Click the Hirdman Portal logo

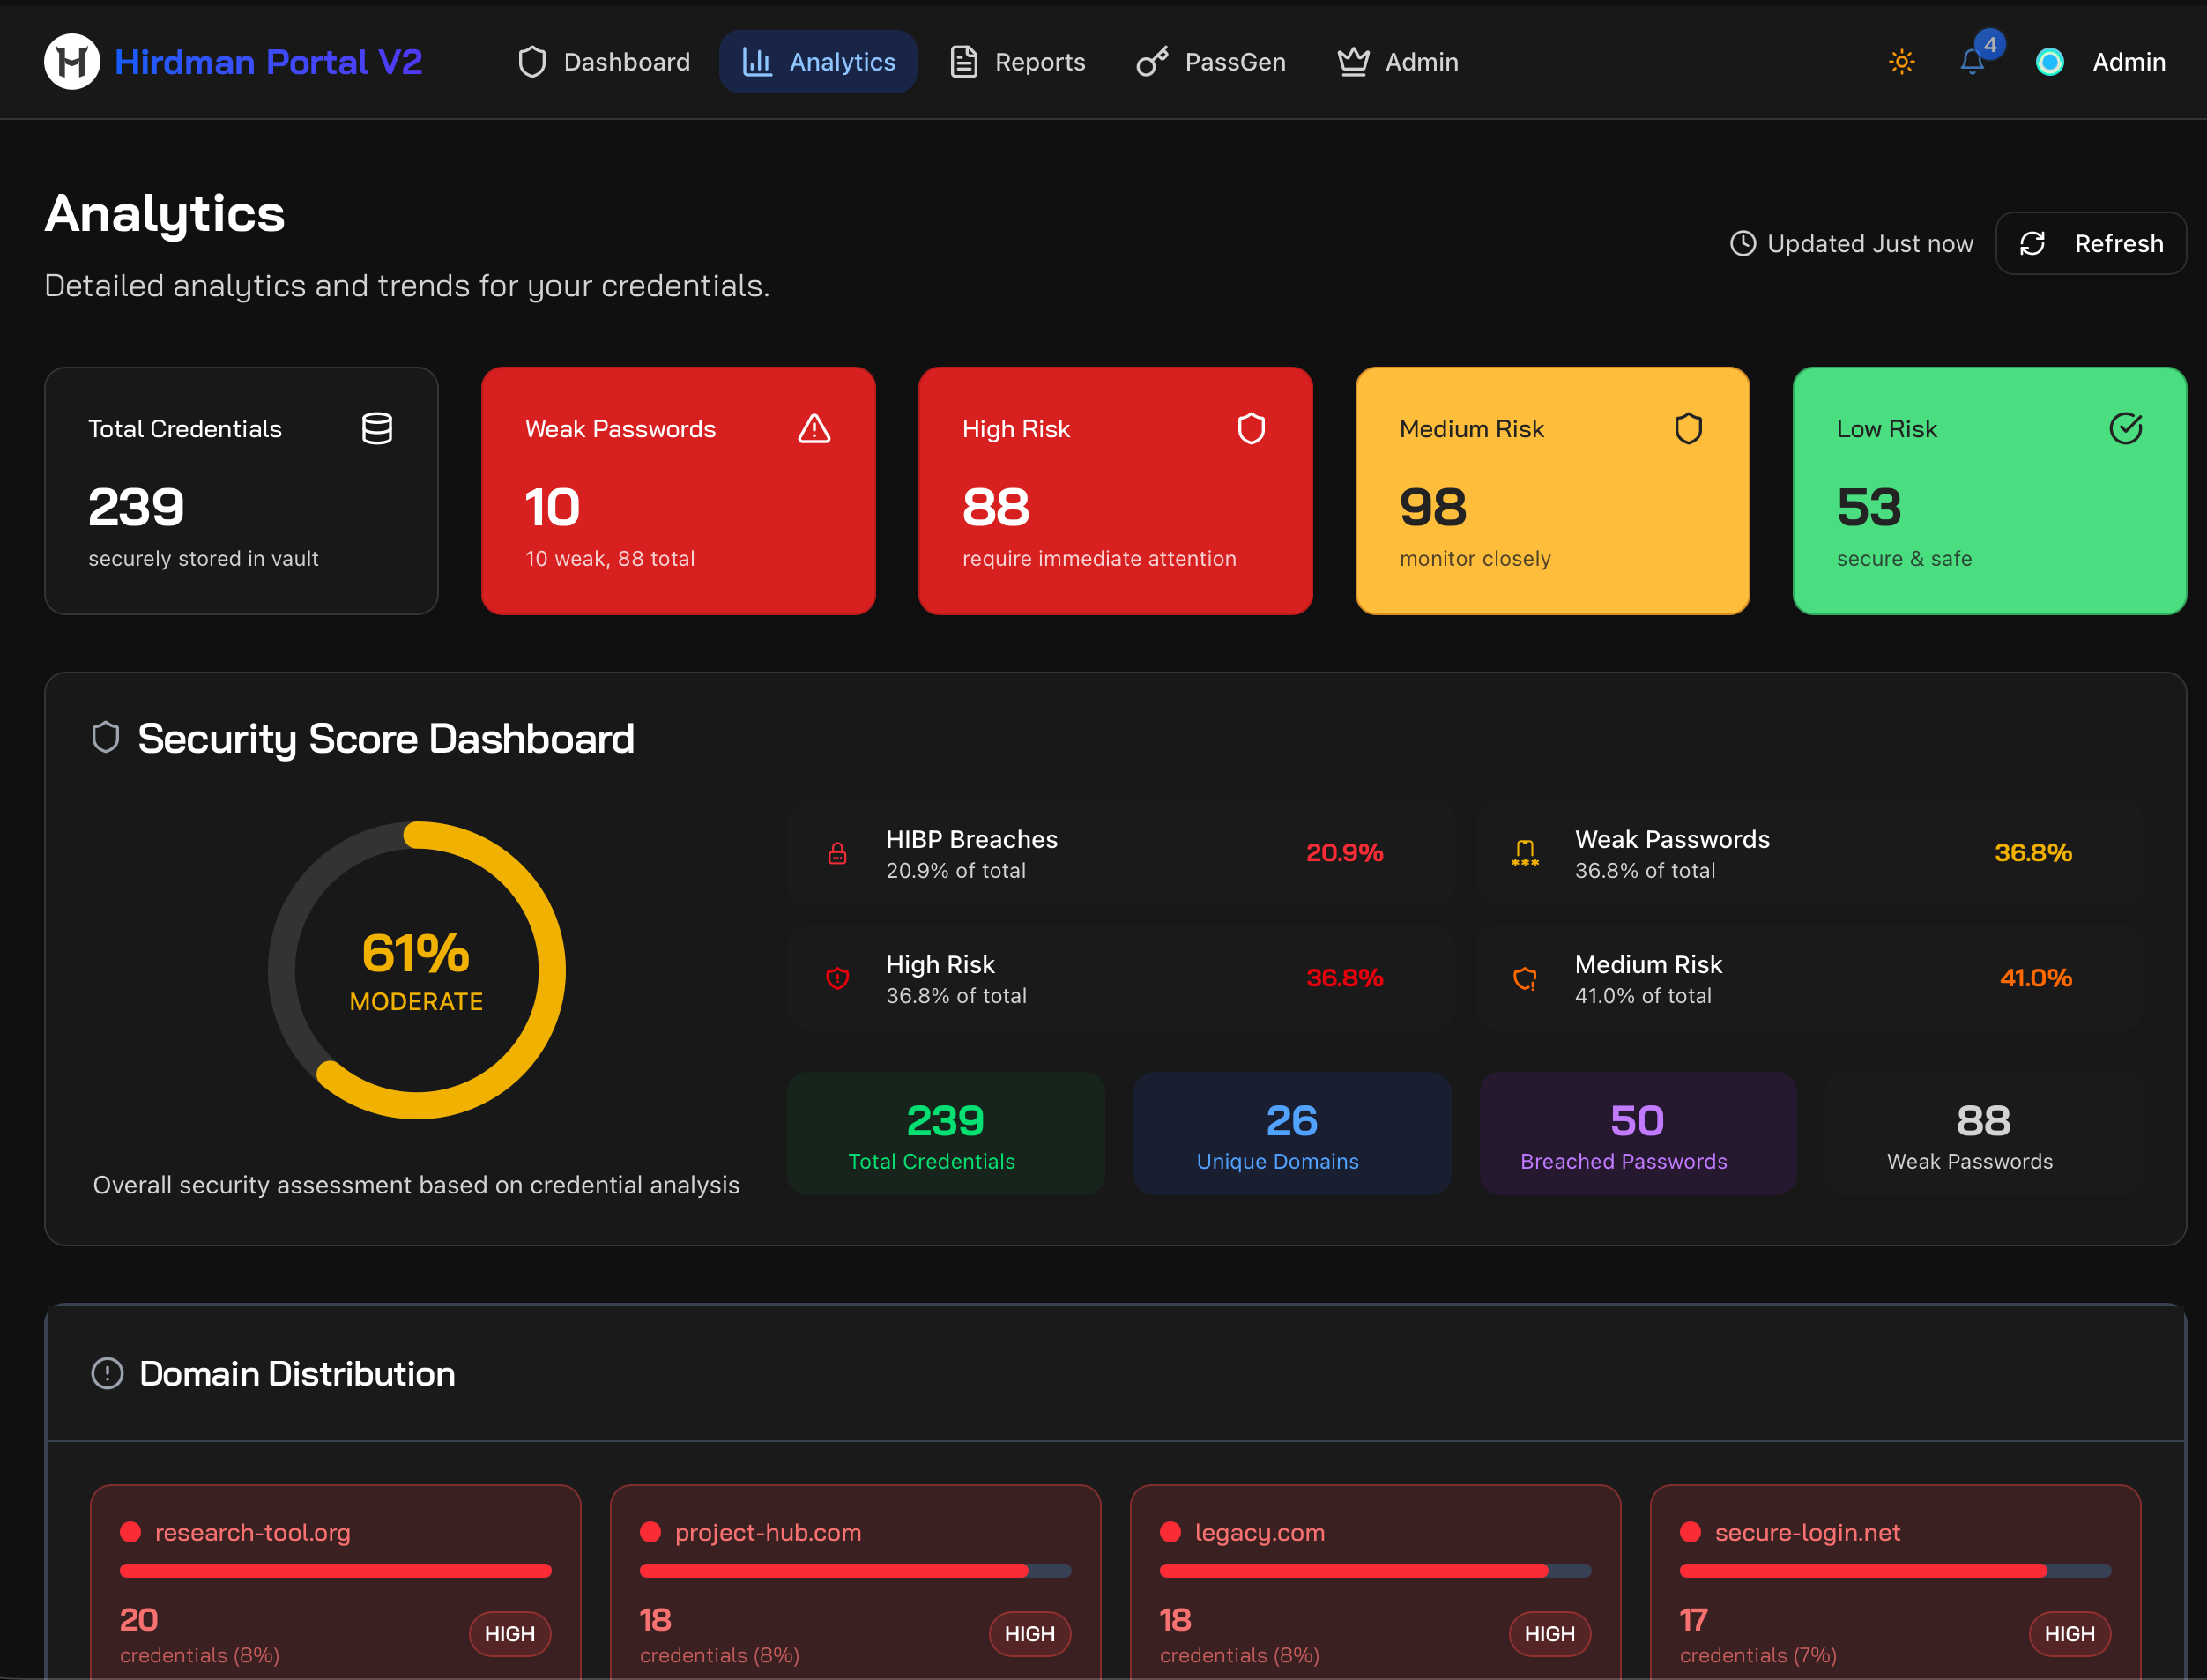(x=71, y=61)
